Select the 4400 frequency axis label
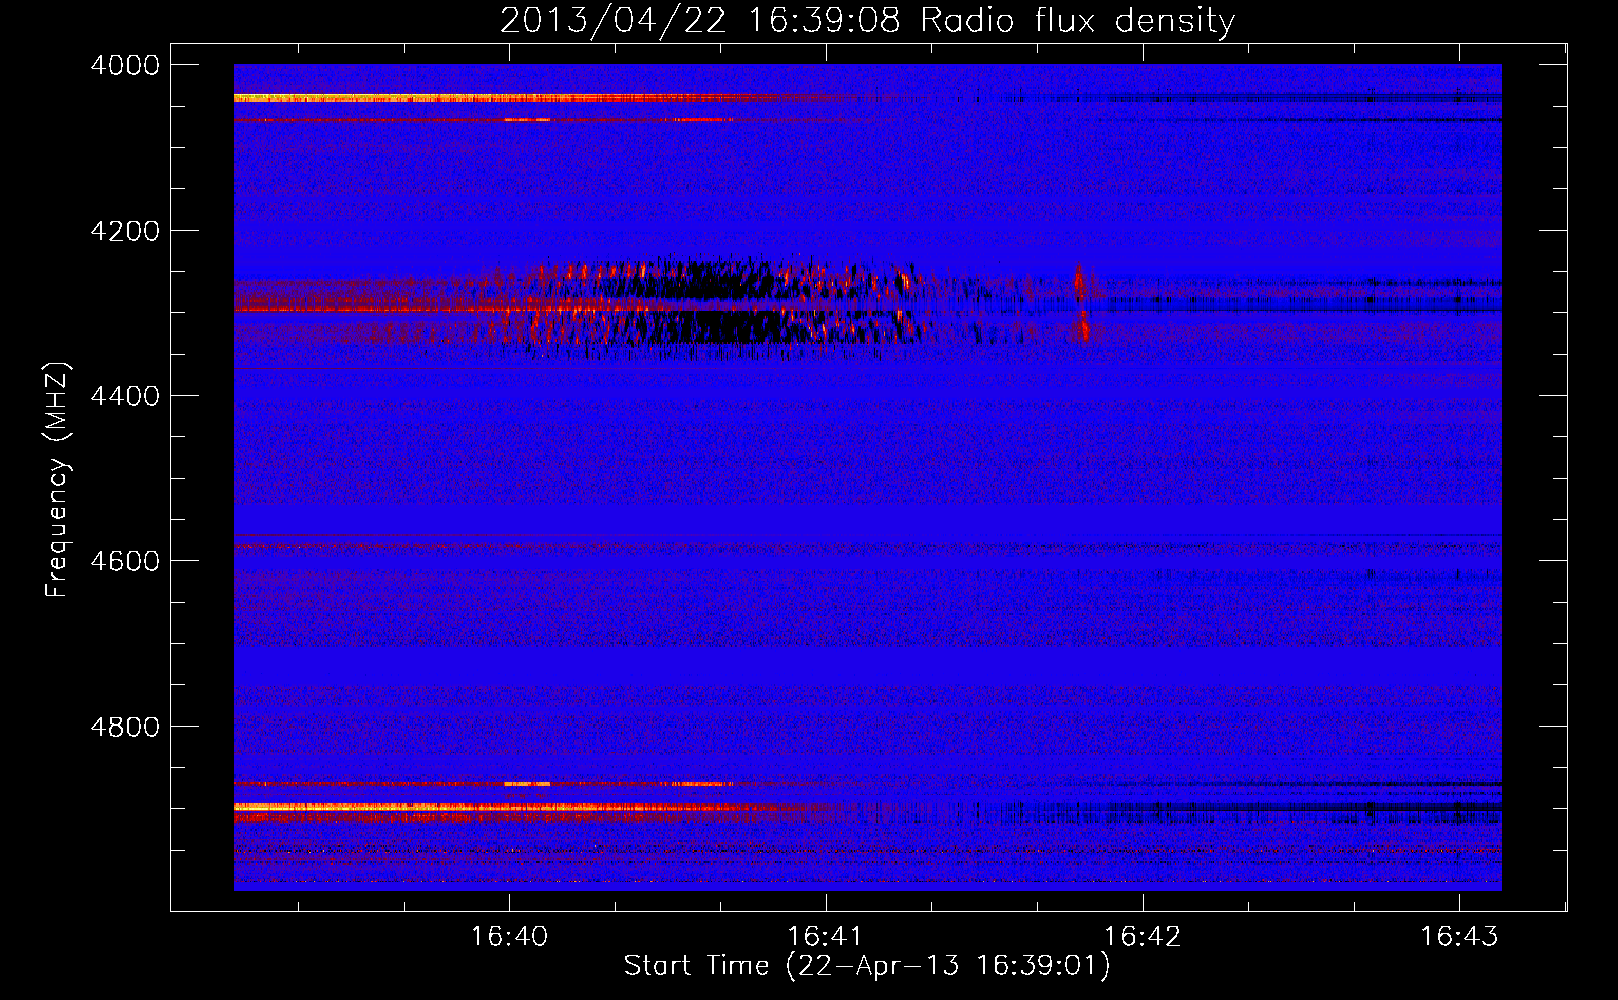Image resolution: width=1618 pixels, height=1000 pixels. pyautogui.click(x=125, y=396)
